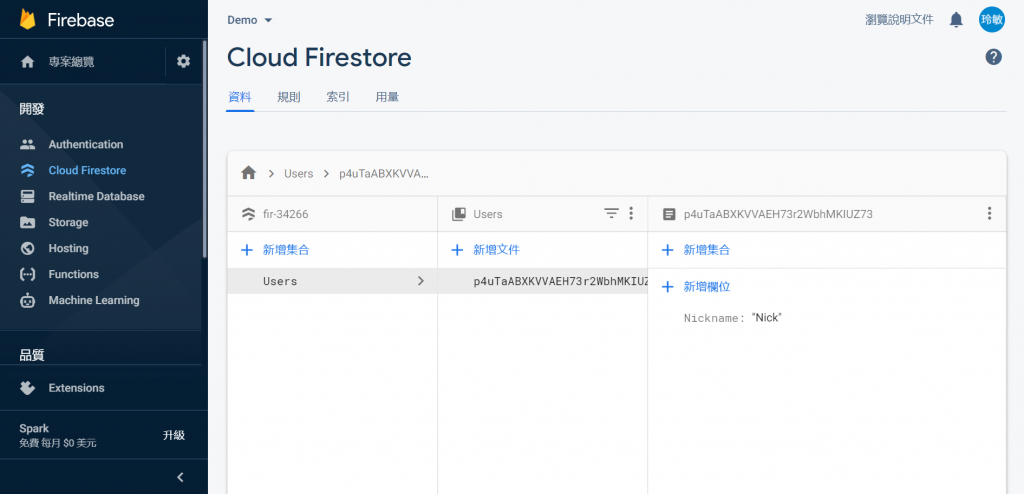Click p4uTaABXKVVA… in the breadcrumb
1024x494 pixels.
tap(384, 174)
